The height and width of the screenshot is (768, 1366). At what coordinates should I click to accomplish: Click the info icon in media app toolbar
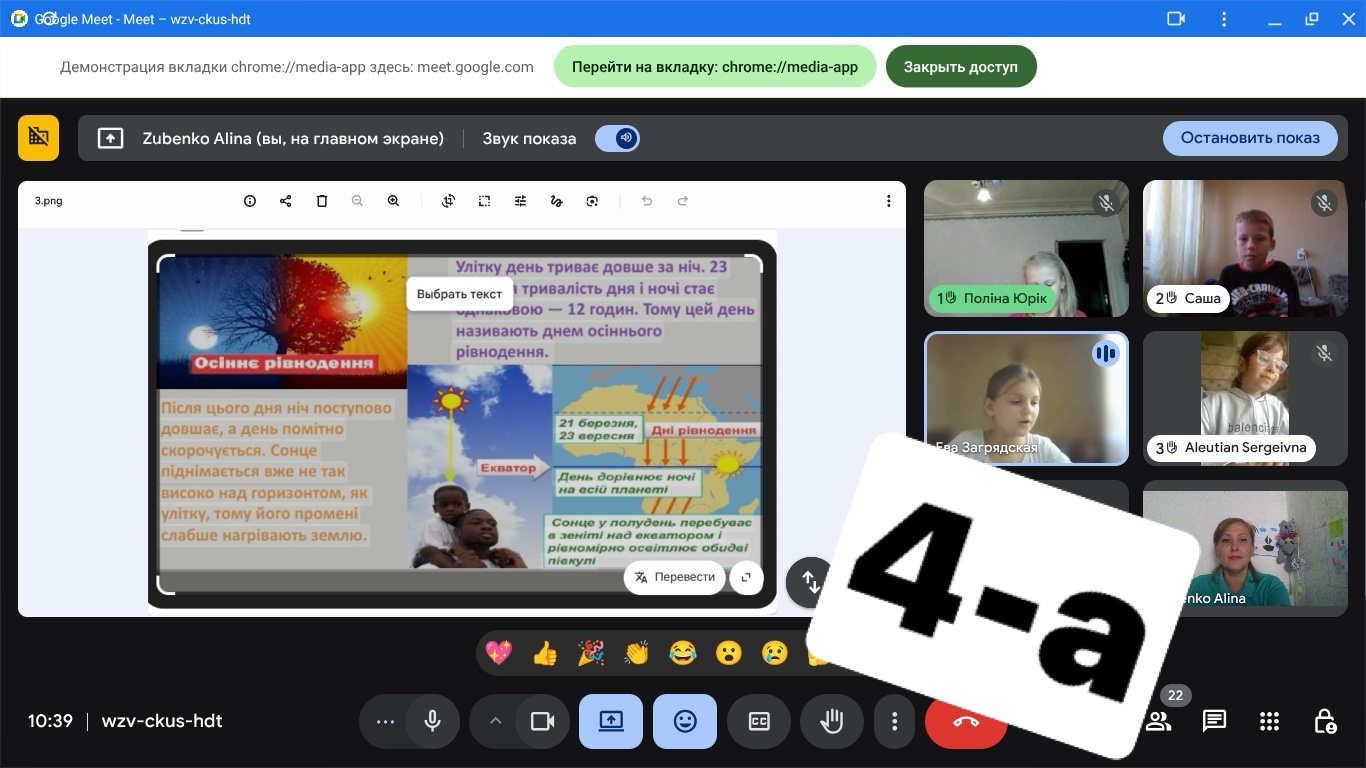250,201
